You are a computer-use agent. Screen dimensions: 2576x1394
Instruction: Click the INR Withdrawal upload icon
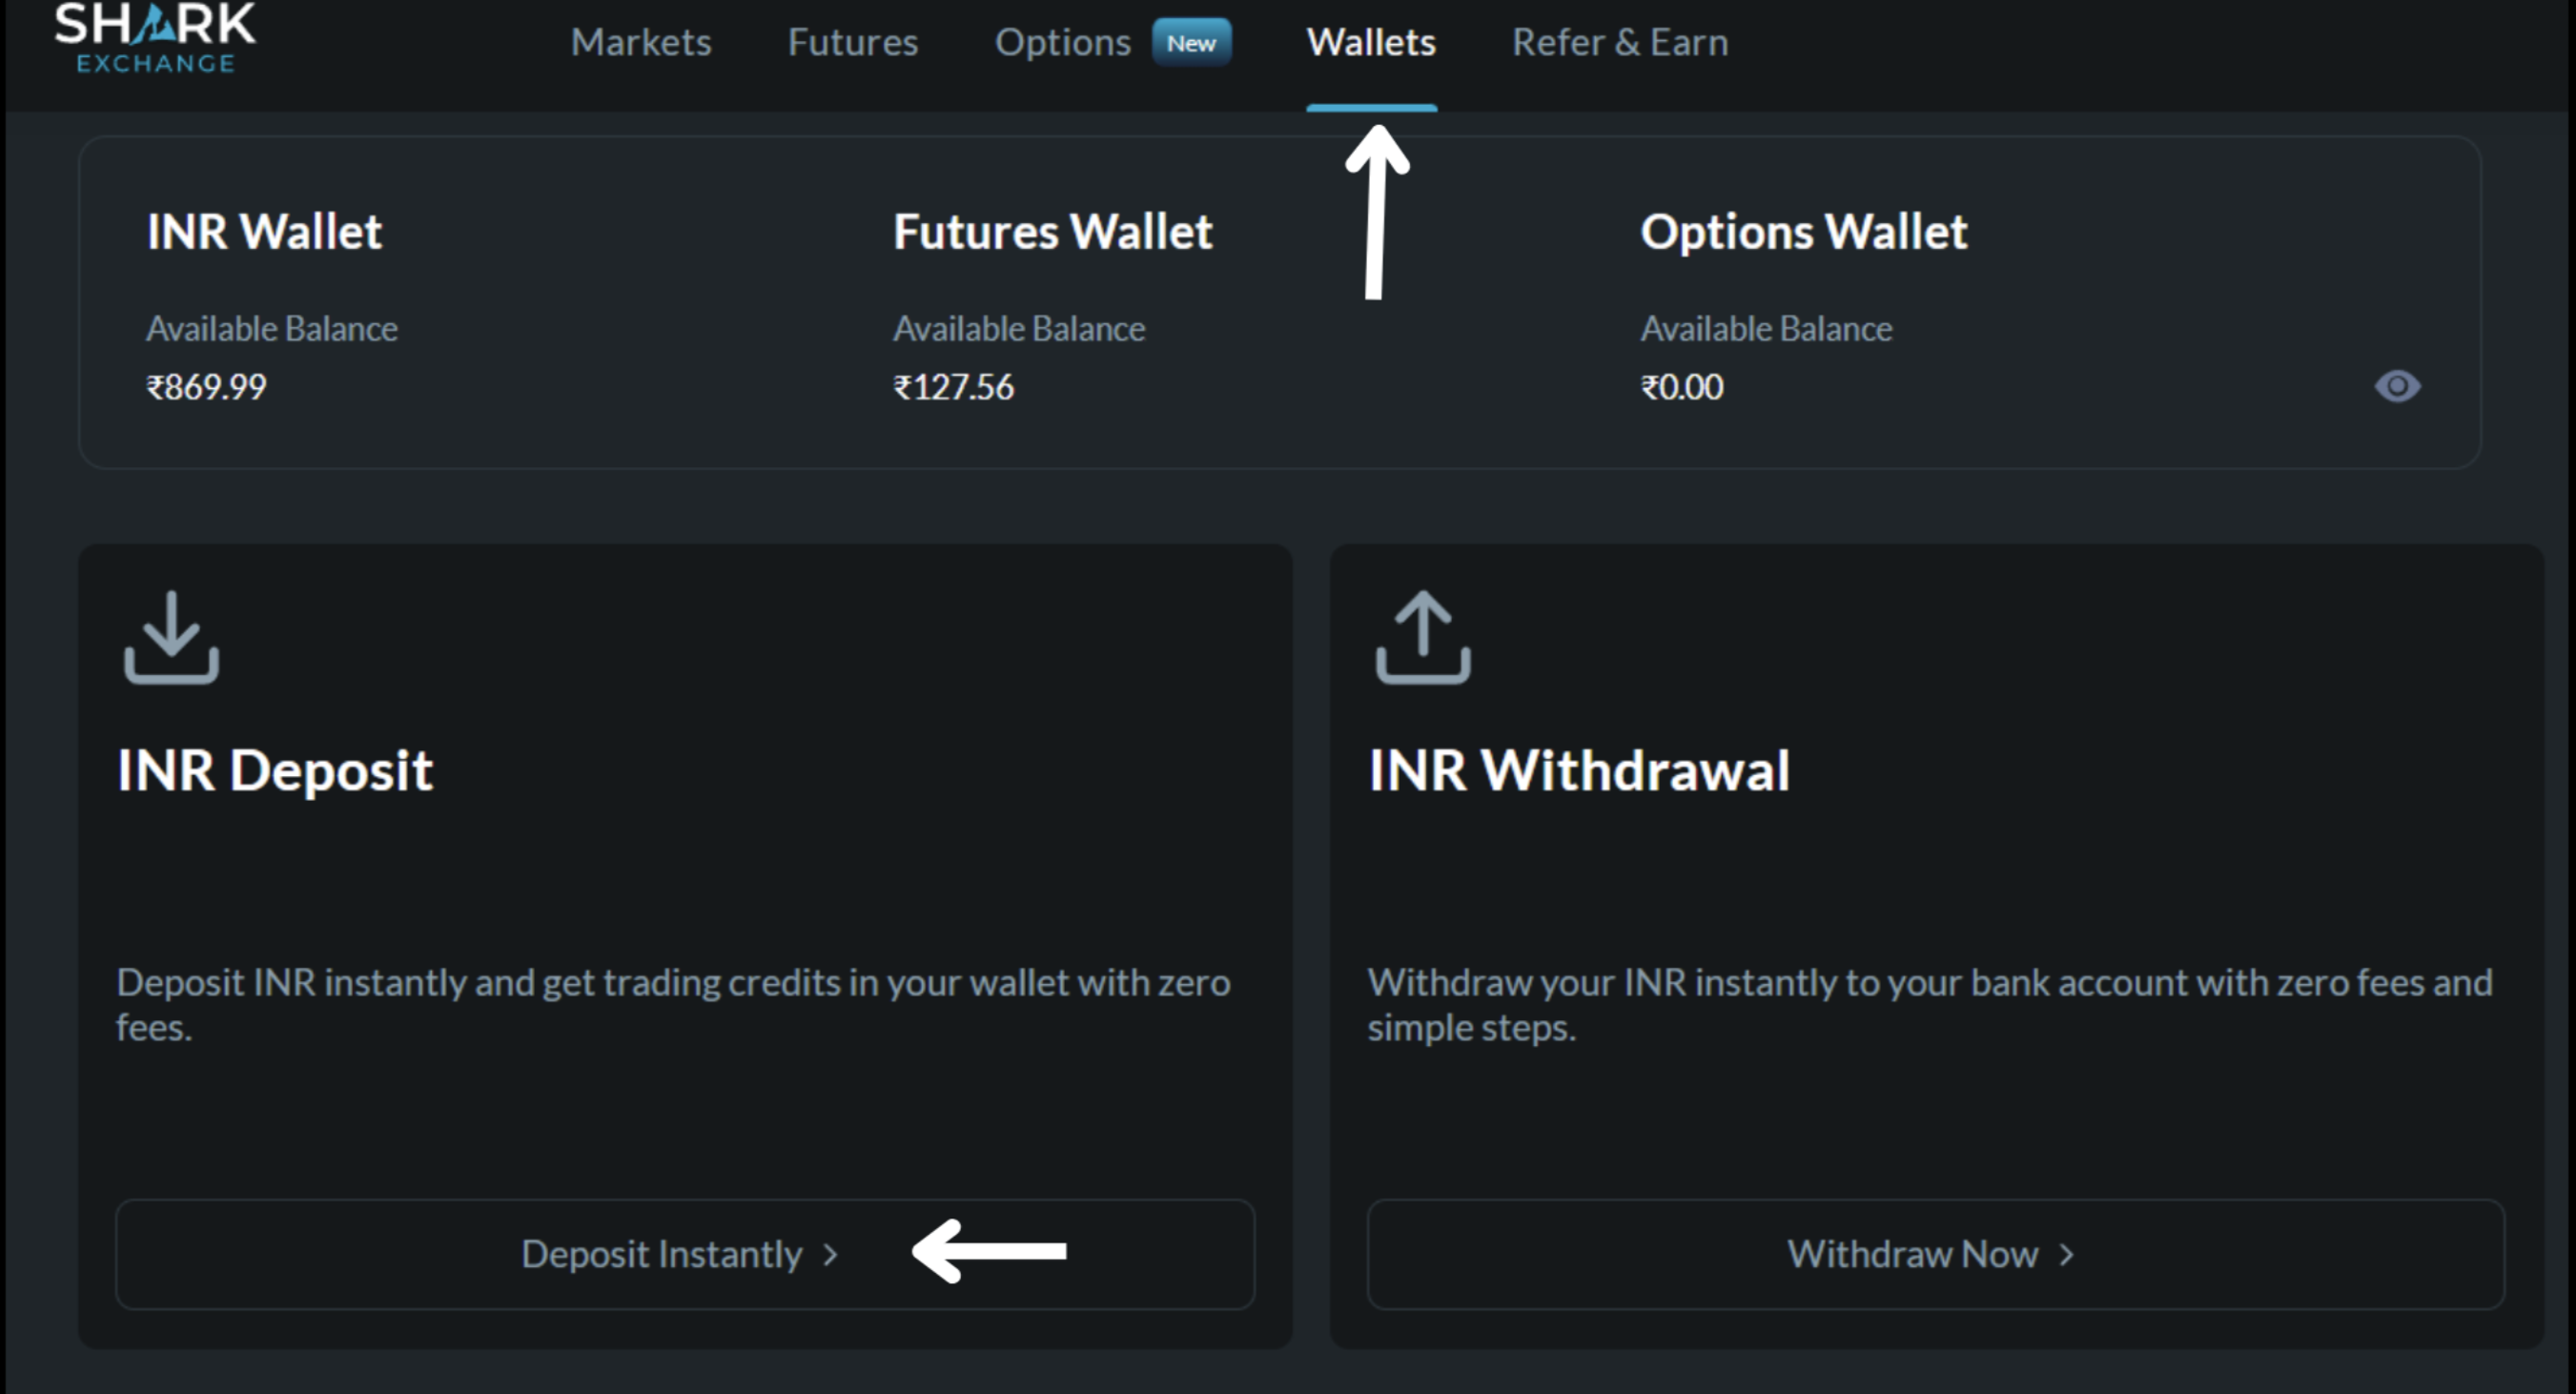click(1423, 638)
